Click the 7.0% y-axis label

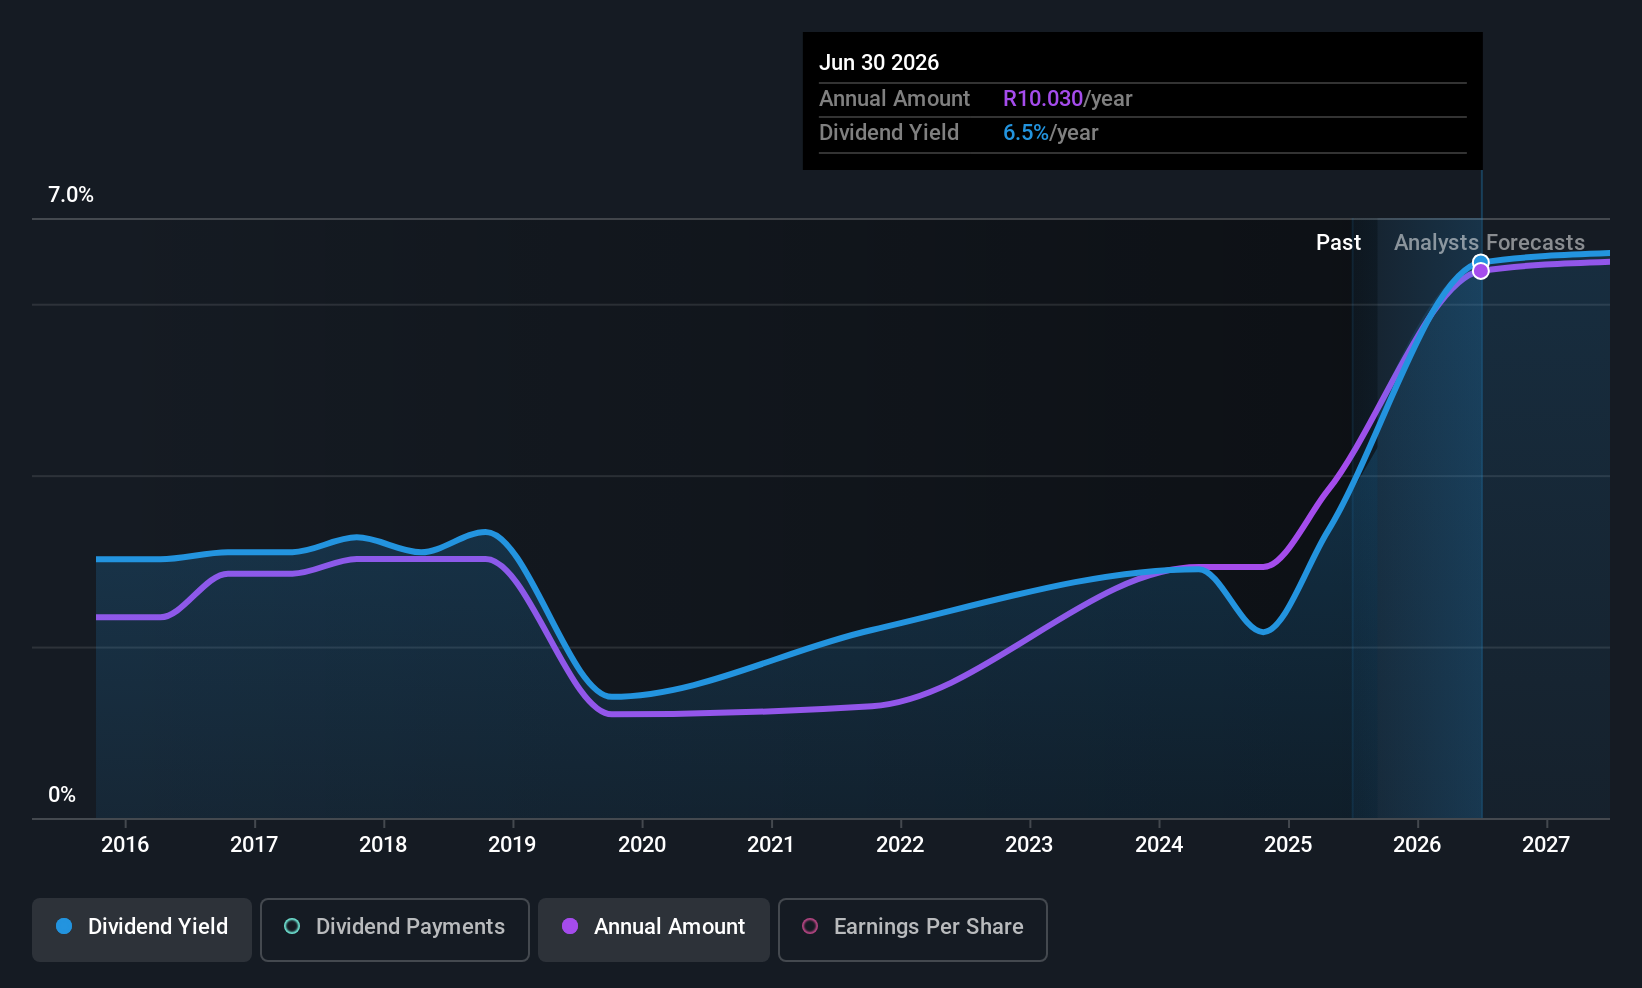coord(71,195)
